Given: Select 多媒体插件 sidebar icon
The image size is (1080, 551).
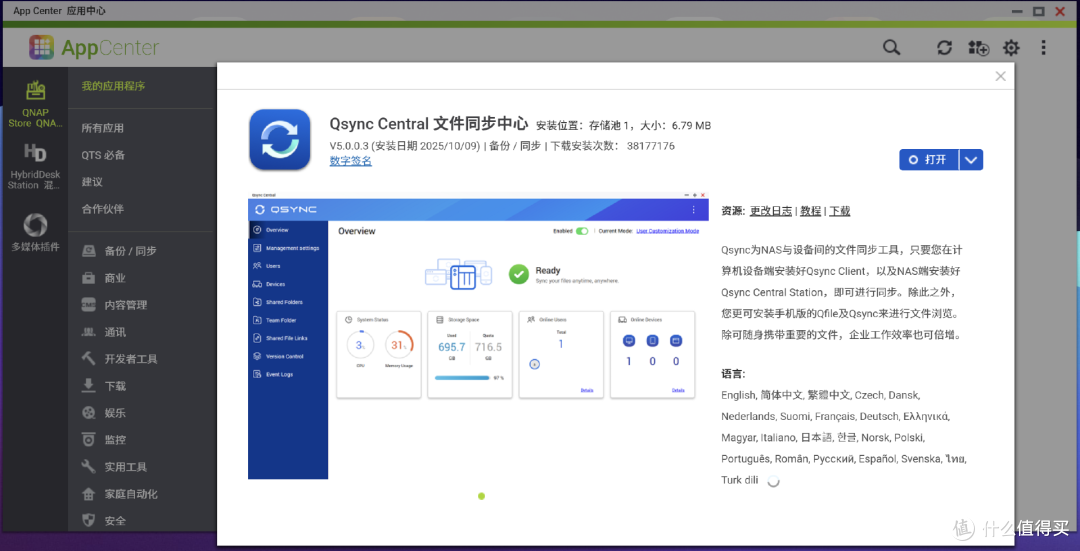Looking at the screenshot, I should [35, 225].
